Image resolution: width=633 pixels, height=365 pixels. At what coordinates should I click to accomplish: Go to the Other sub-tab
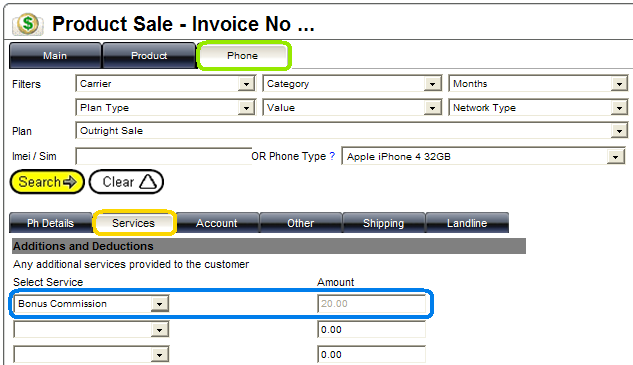(301, 223)
